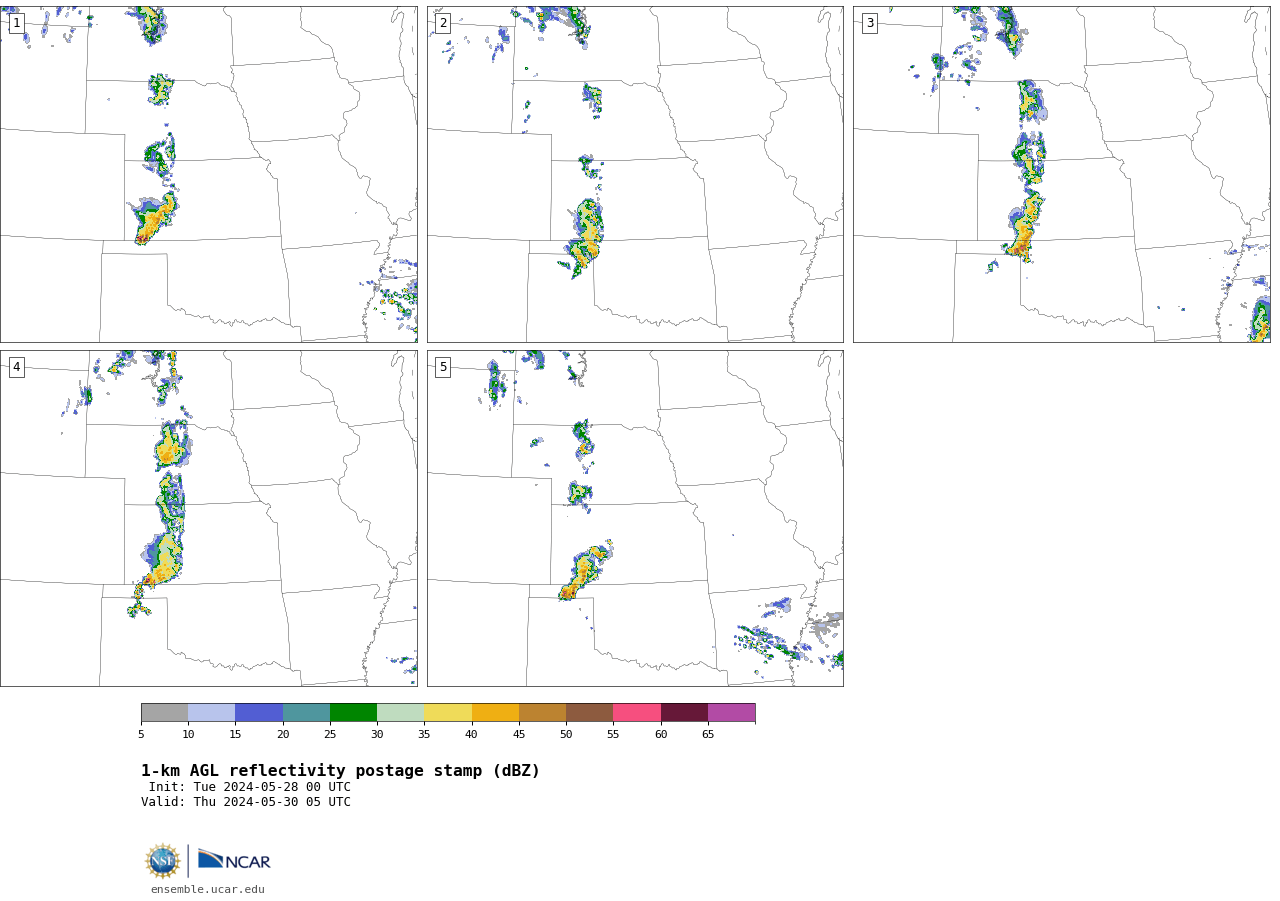Select the light blue 10-15 dBZ swatch
The image size is (1280, 901).
[212, 713]
